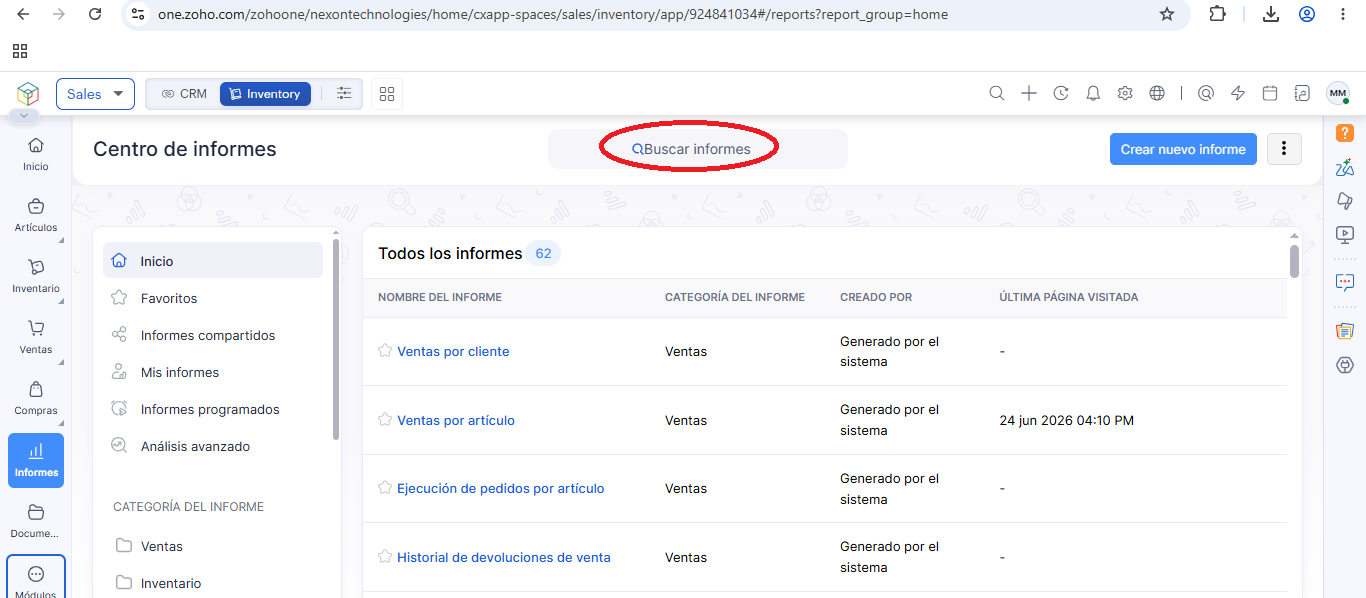Screen dimensions: 1366x598
Task: Click the lightning bolt icon
Action: [x=1238, y=93]
